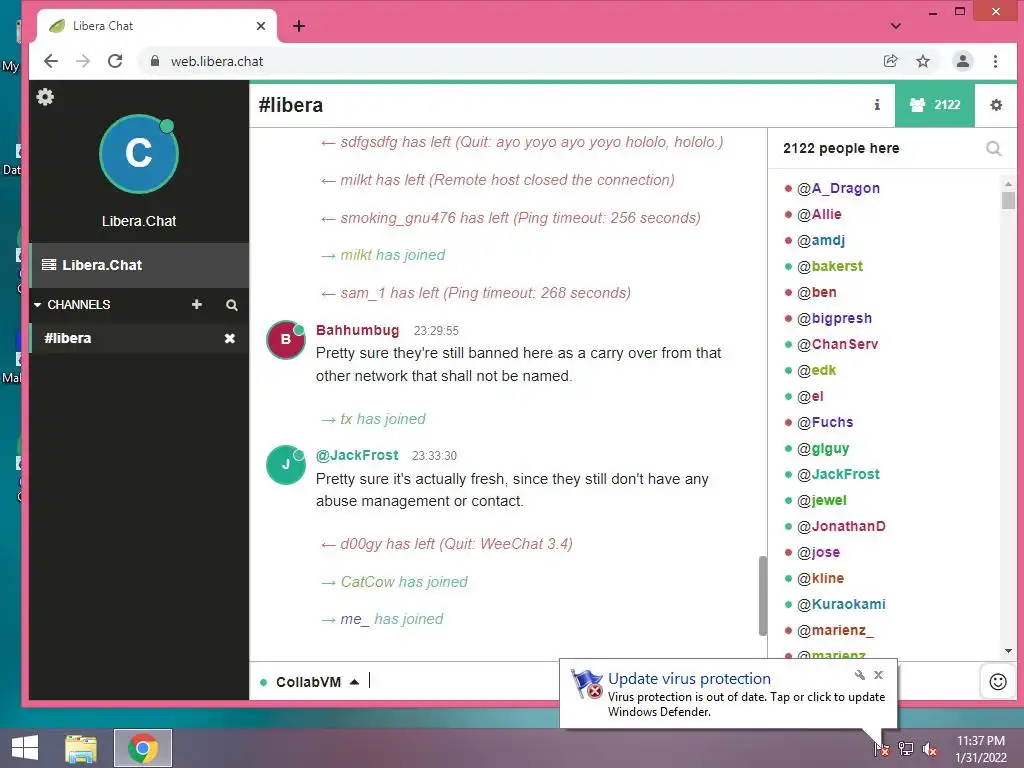Open the CollabVM nick dropdown arrow
Viewport: 1024px width, 768px height.
[355, 682]
